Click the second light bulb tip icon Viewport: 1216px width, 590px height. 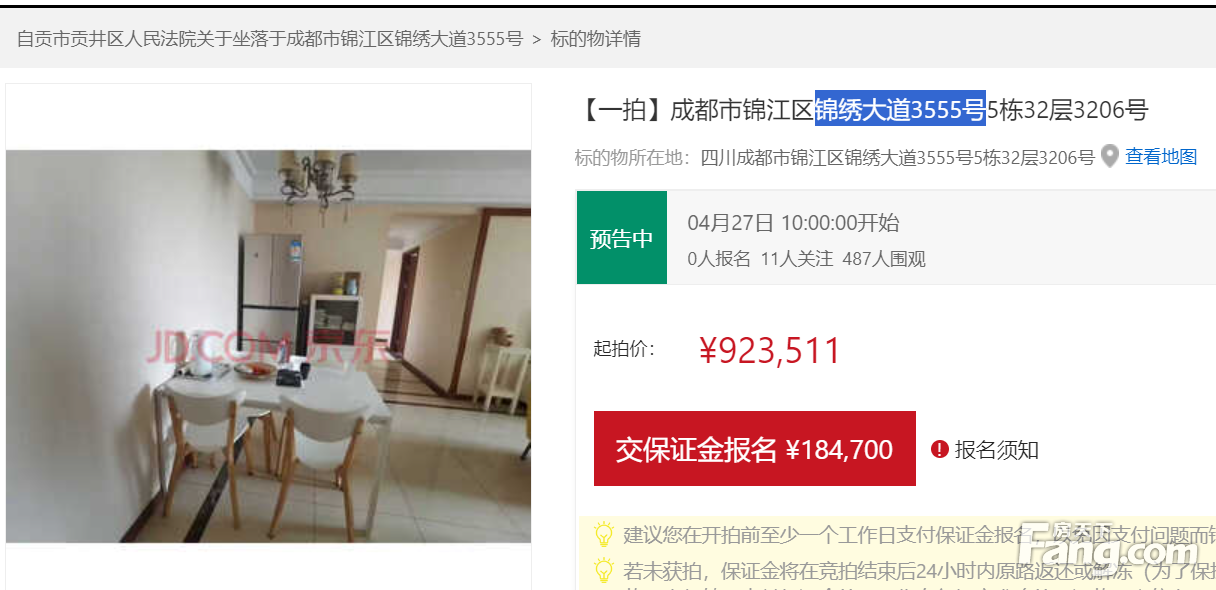tap(604, 570)
